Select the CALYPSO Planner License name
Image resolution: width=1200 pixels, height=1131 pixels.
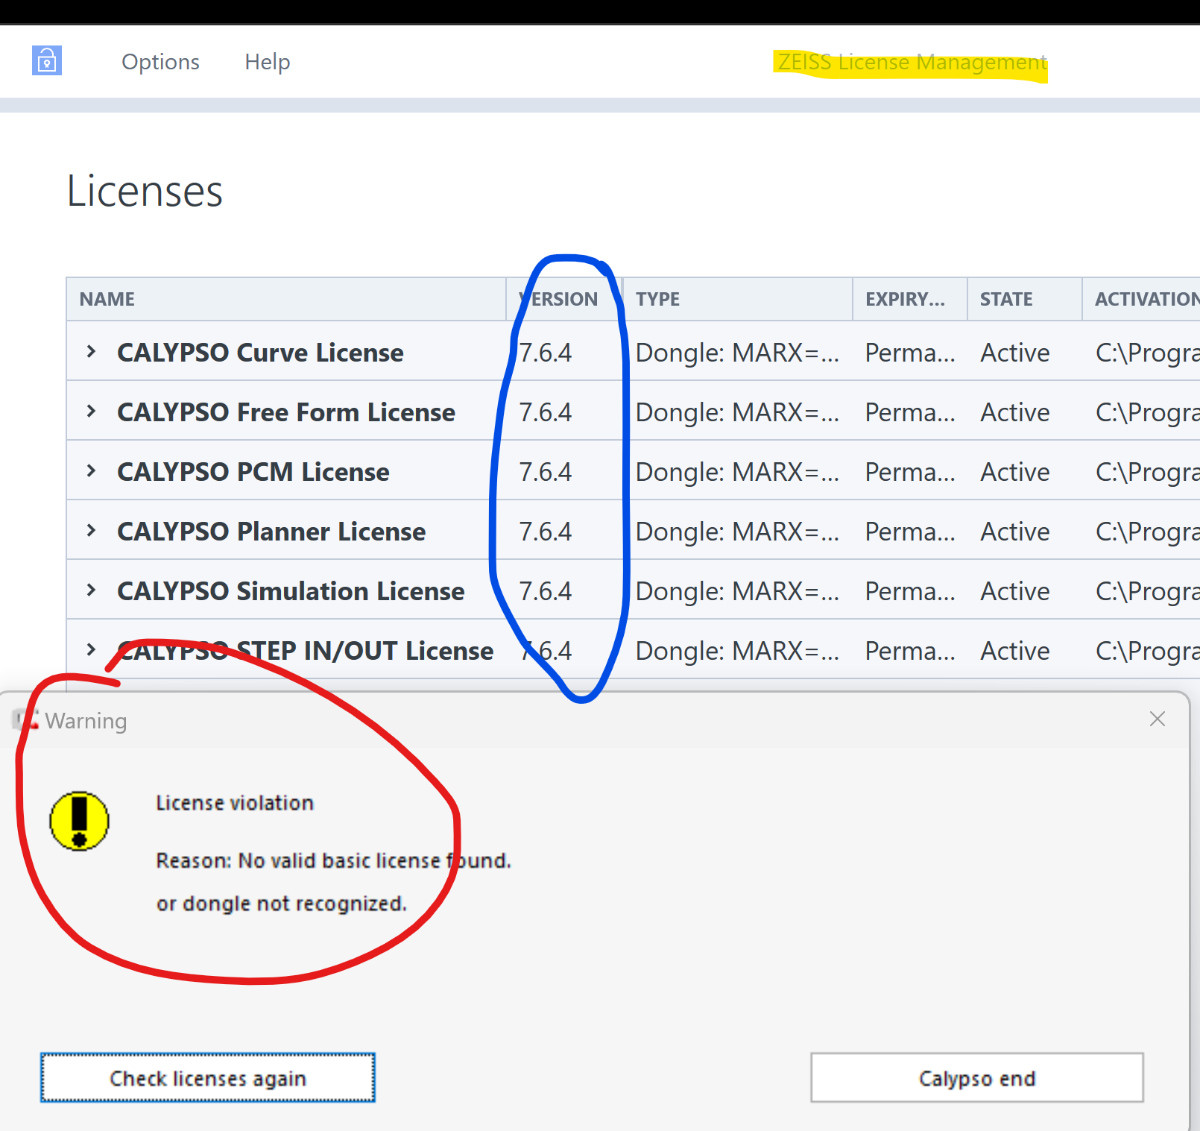(271, 531)
